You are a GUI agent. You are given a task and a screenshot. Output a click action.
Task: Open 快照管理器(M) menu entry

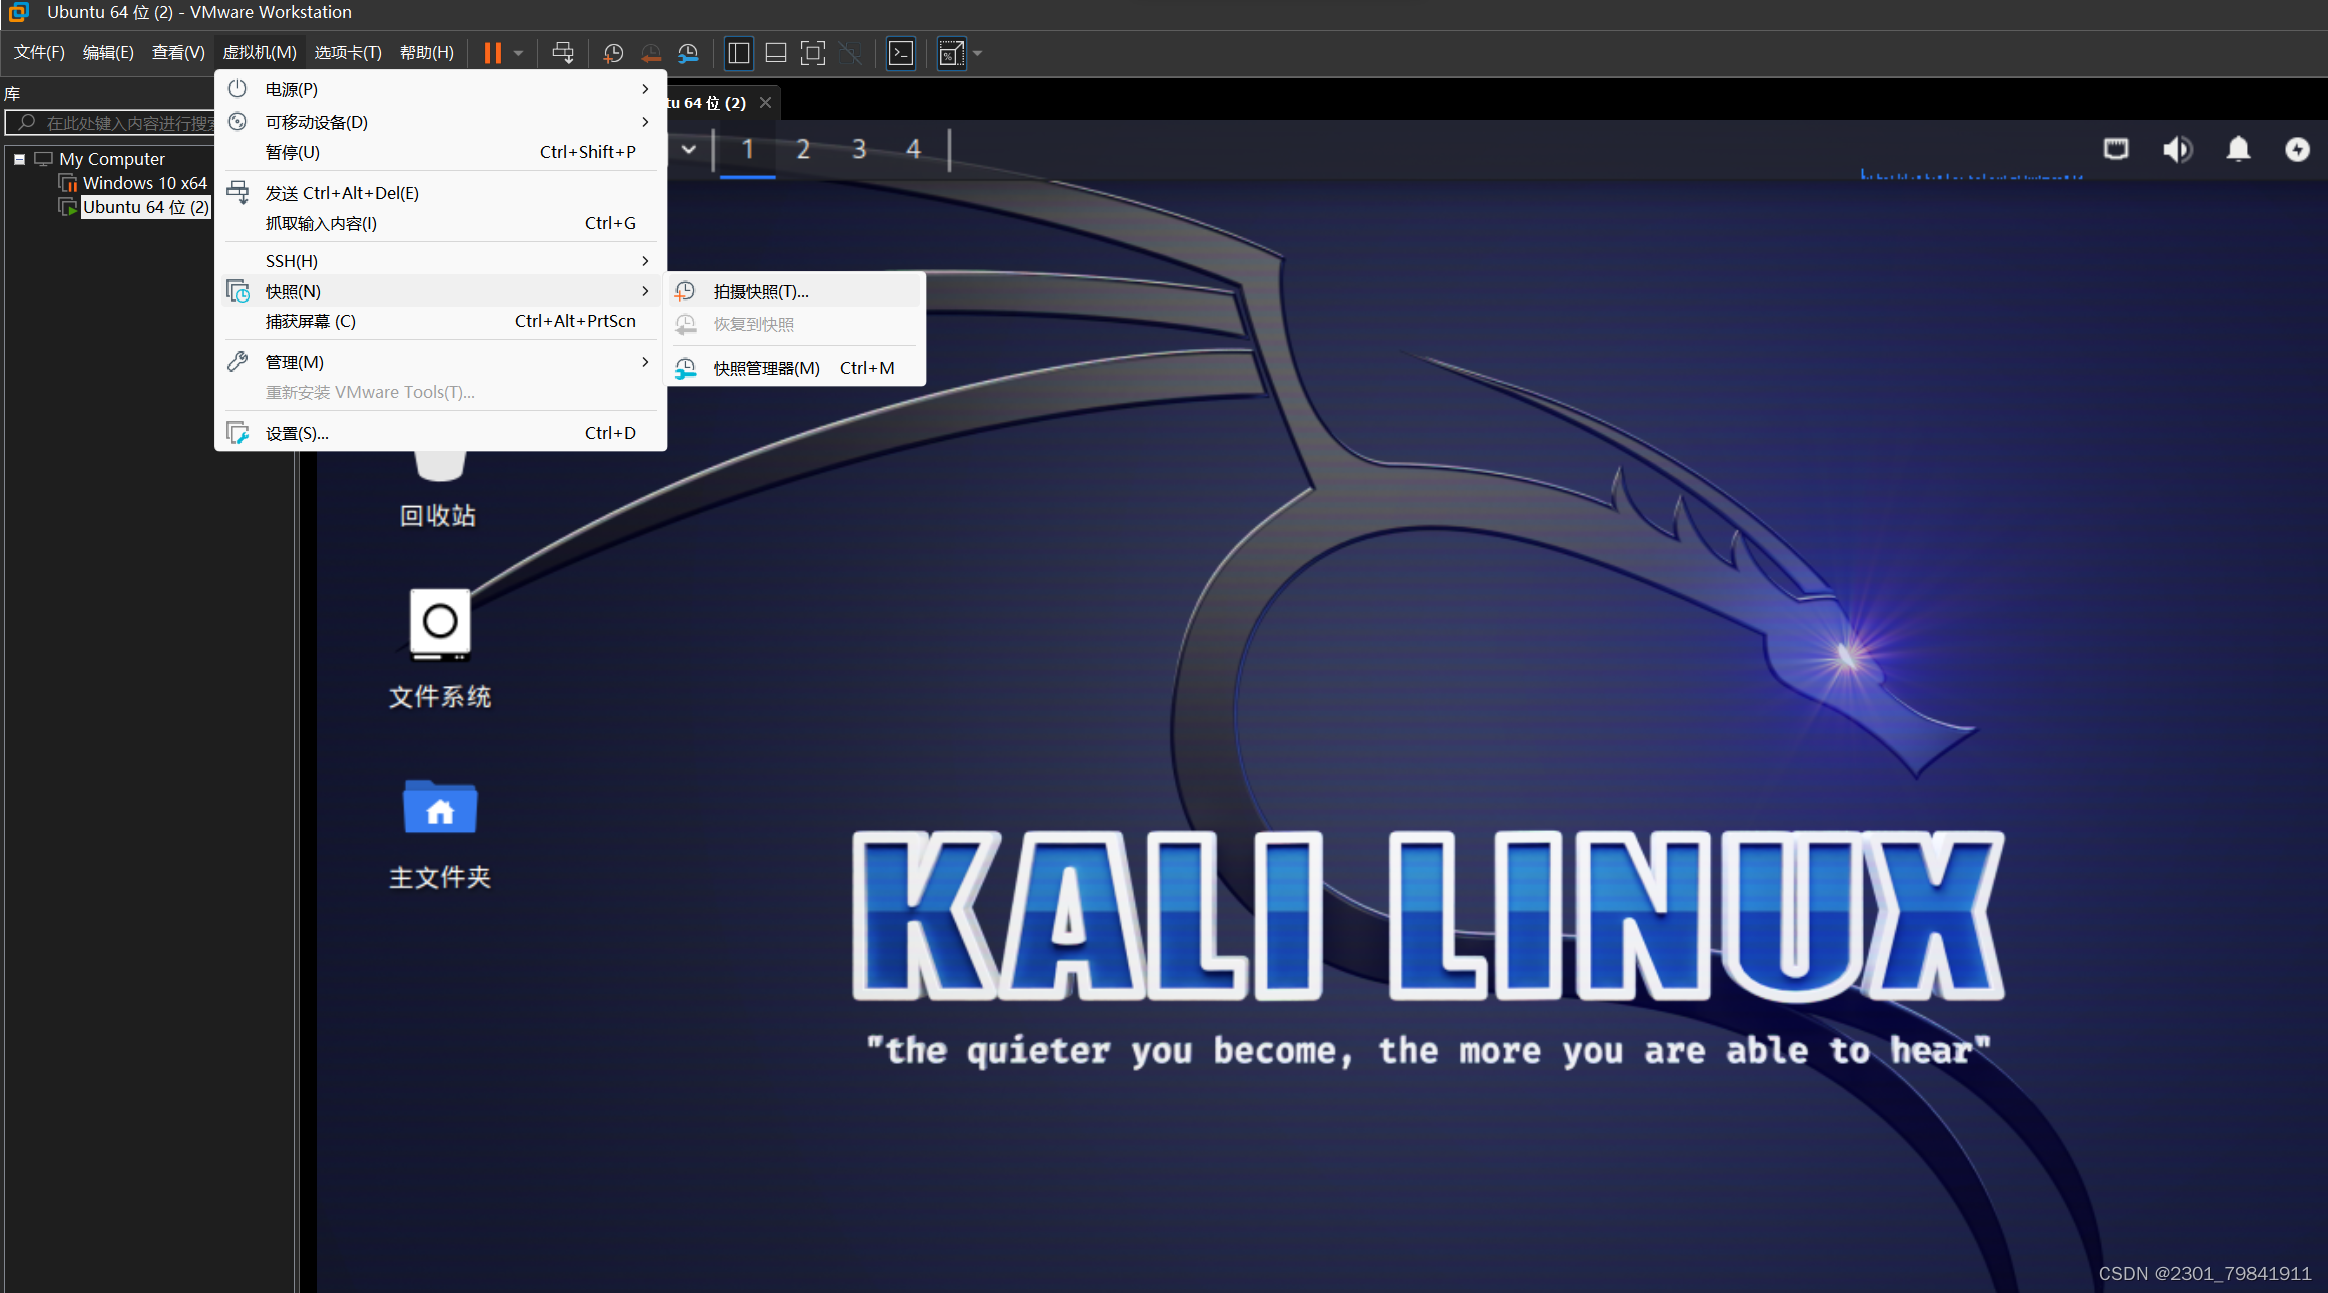pos(766,368)
